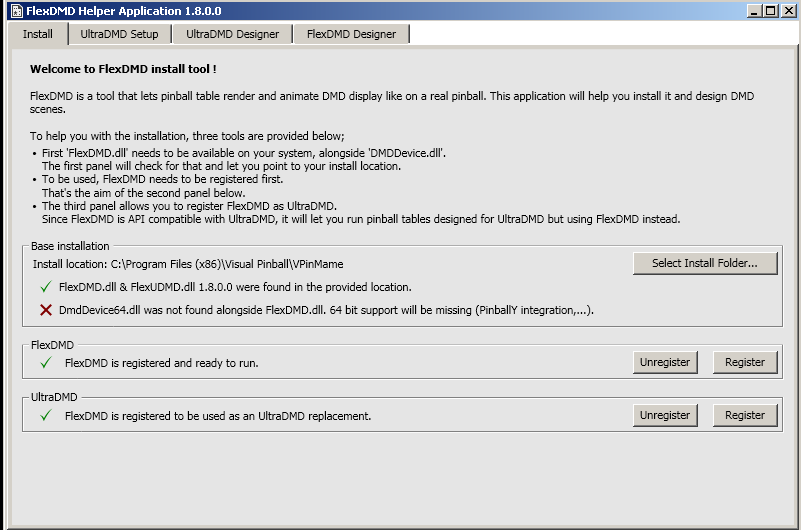Click 'FlexDMD.dll & FlexUDMD.dll 1.8.0.0 were found' text
The height and width of the screenshot is (530, 801).
pos(235,287)
